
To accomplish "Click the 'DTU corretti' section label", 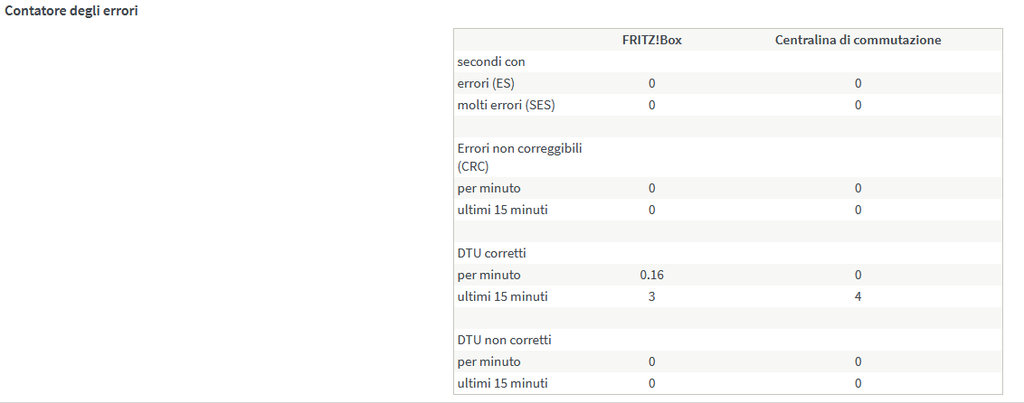I will (493, 253).
